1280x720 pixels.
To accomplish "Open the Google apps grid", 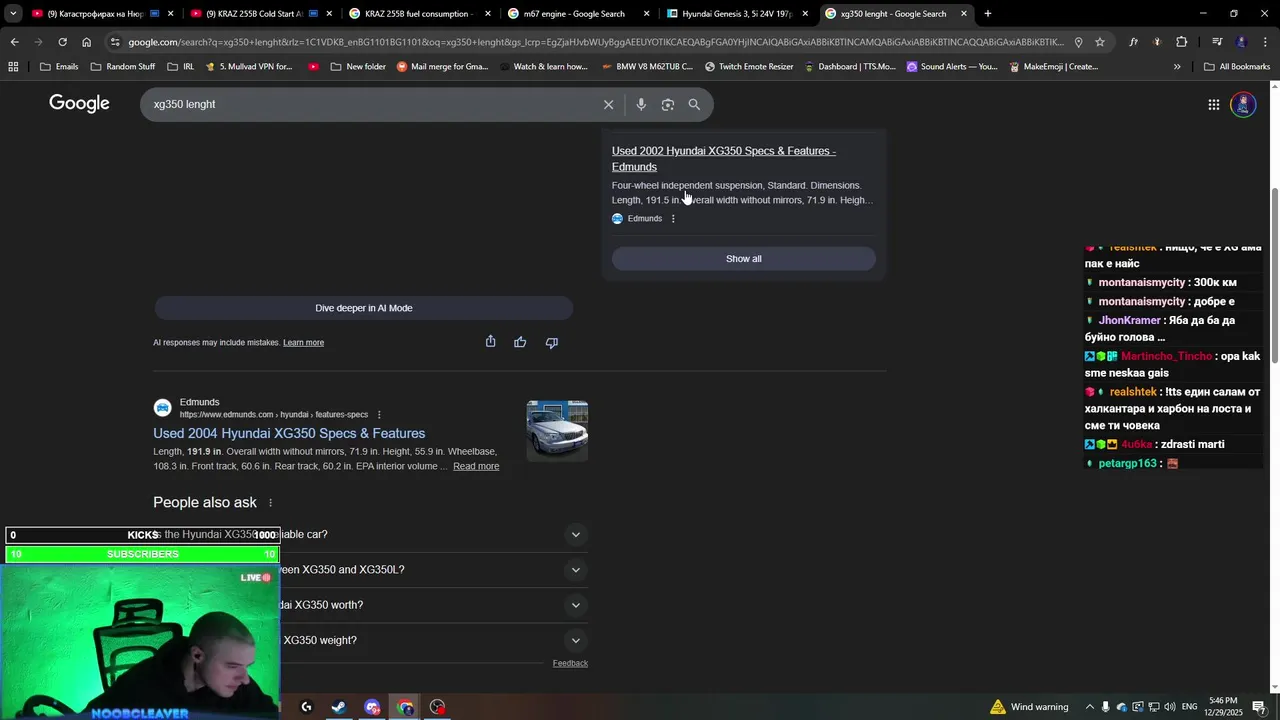I will (1213, 104).
